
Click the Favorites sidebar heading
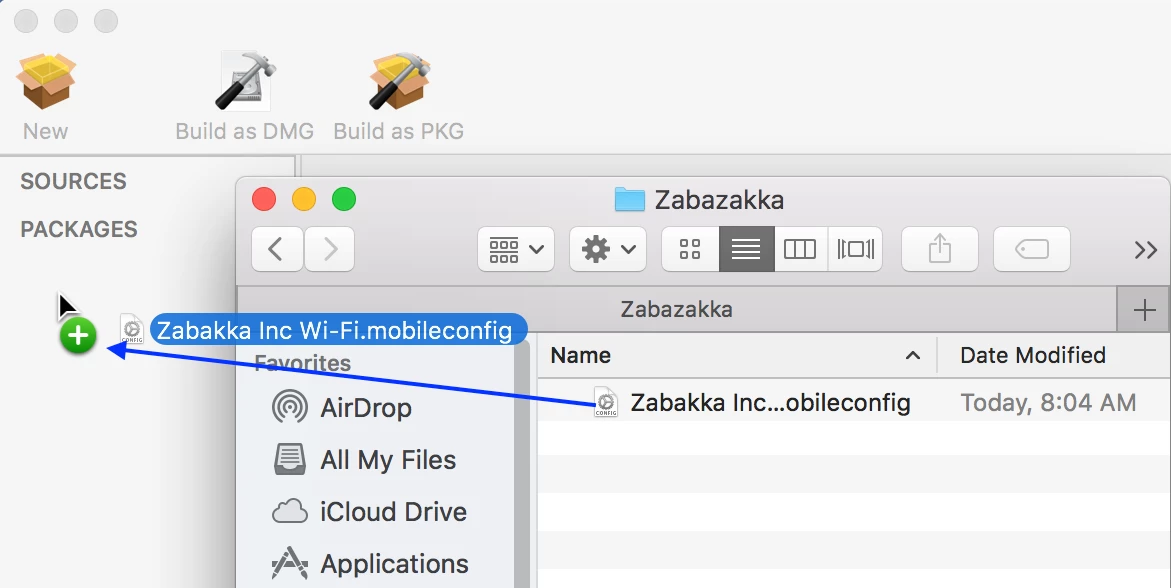coord(302,363)
